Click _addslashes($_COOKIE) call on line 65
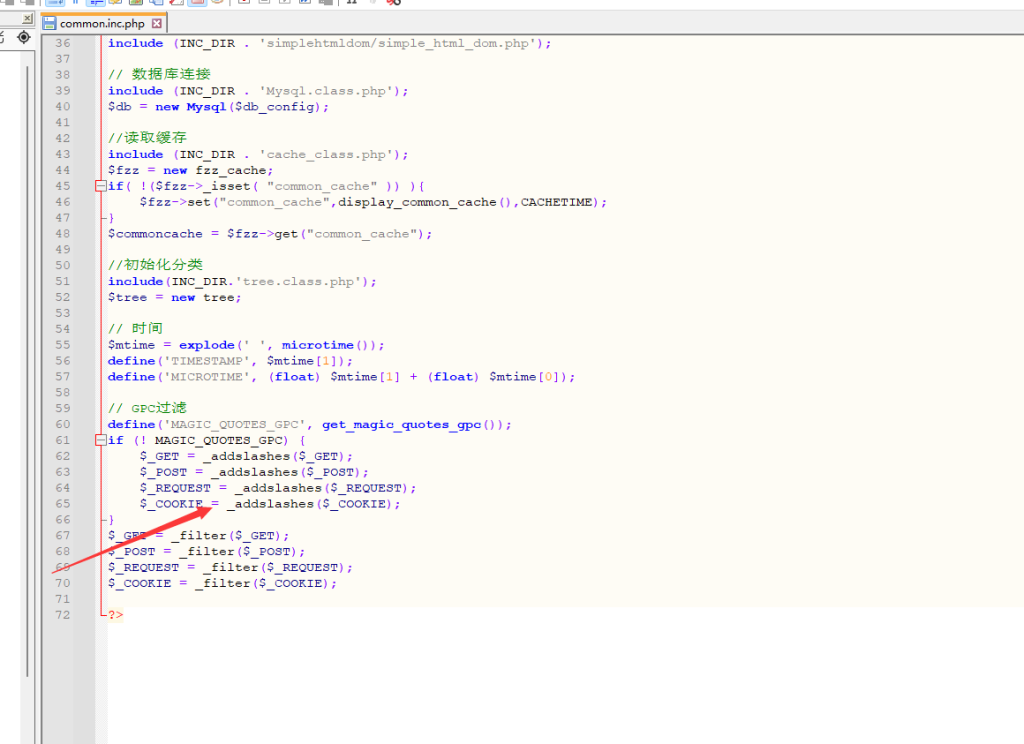Viewport: 1024px width, 744px height. (312, 504)
